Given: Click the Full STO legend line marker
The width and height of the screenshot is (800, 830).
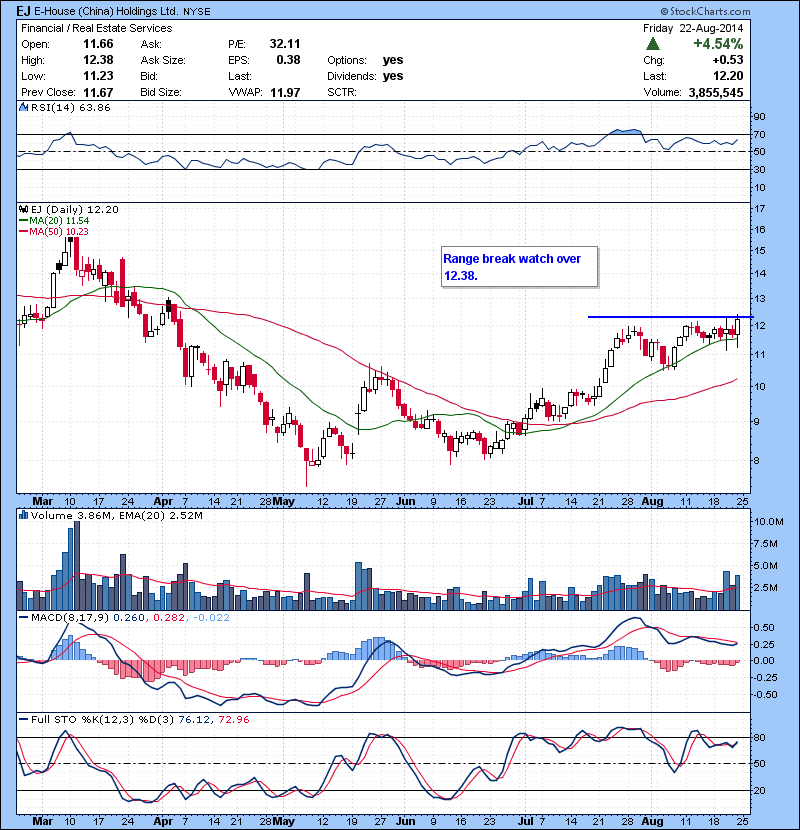Looking at the screenshot, I should pos(23,719).
